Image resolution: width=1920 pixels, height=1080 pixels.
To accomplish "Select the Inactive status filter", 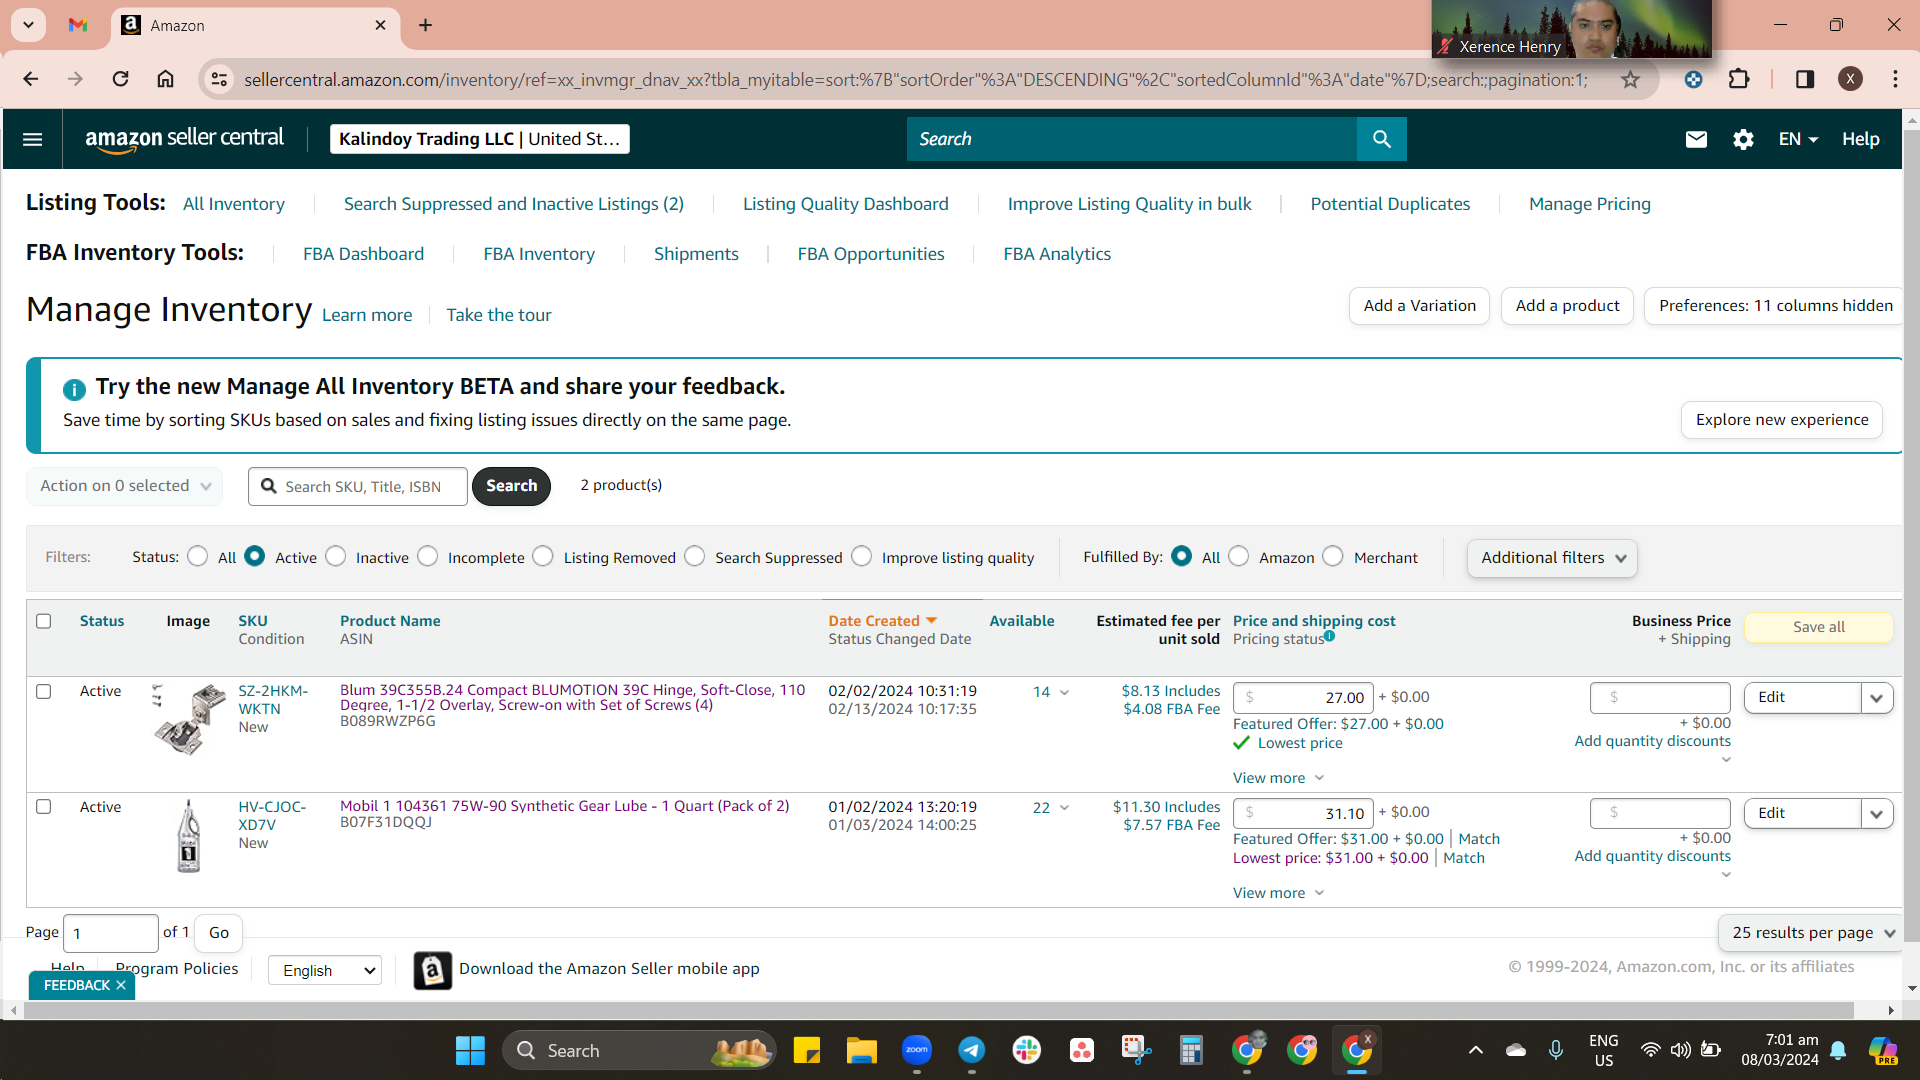I will (x=336, y=556).
